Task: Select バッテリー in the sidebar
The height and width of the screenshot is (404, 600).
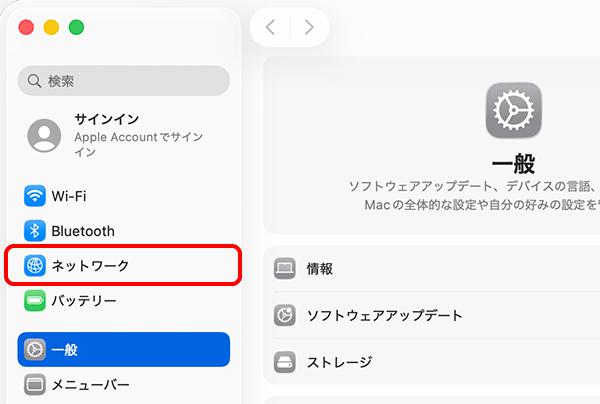Action: point(84,300)
